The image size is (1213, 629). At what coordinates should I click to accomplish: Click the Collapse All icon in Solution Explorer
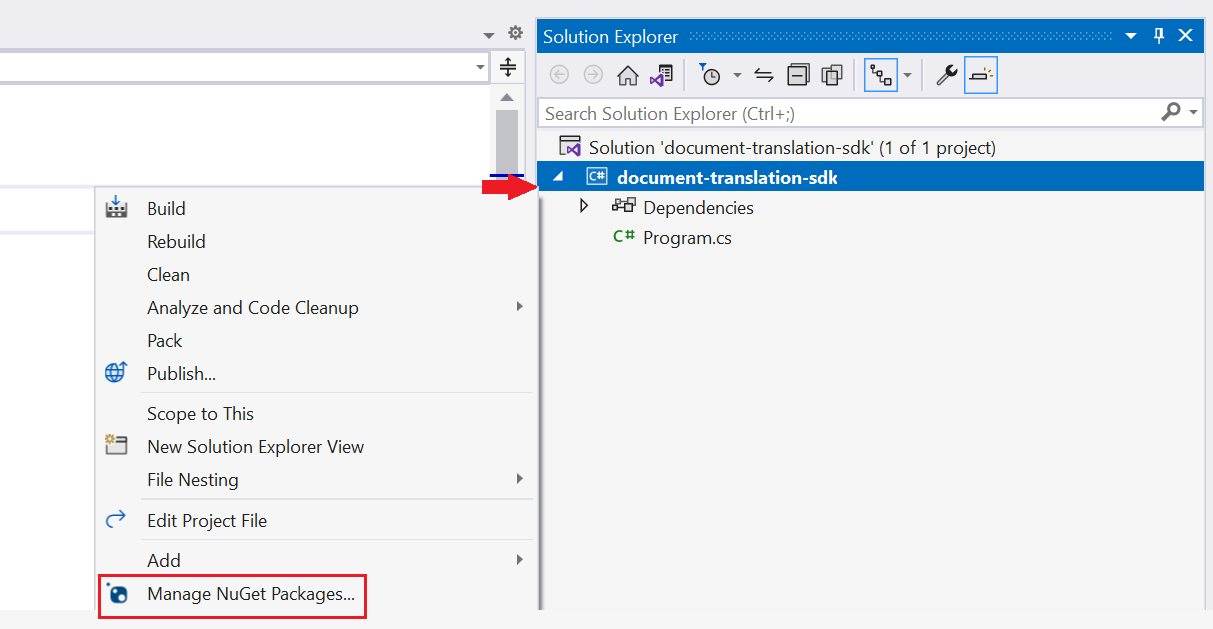tap(798, 74)
